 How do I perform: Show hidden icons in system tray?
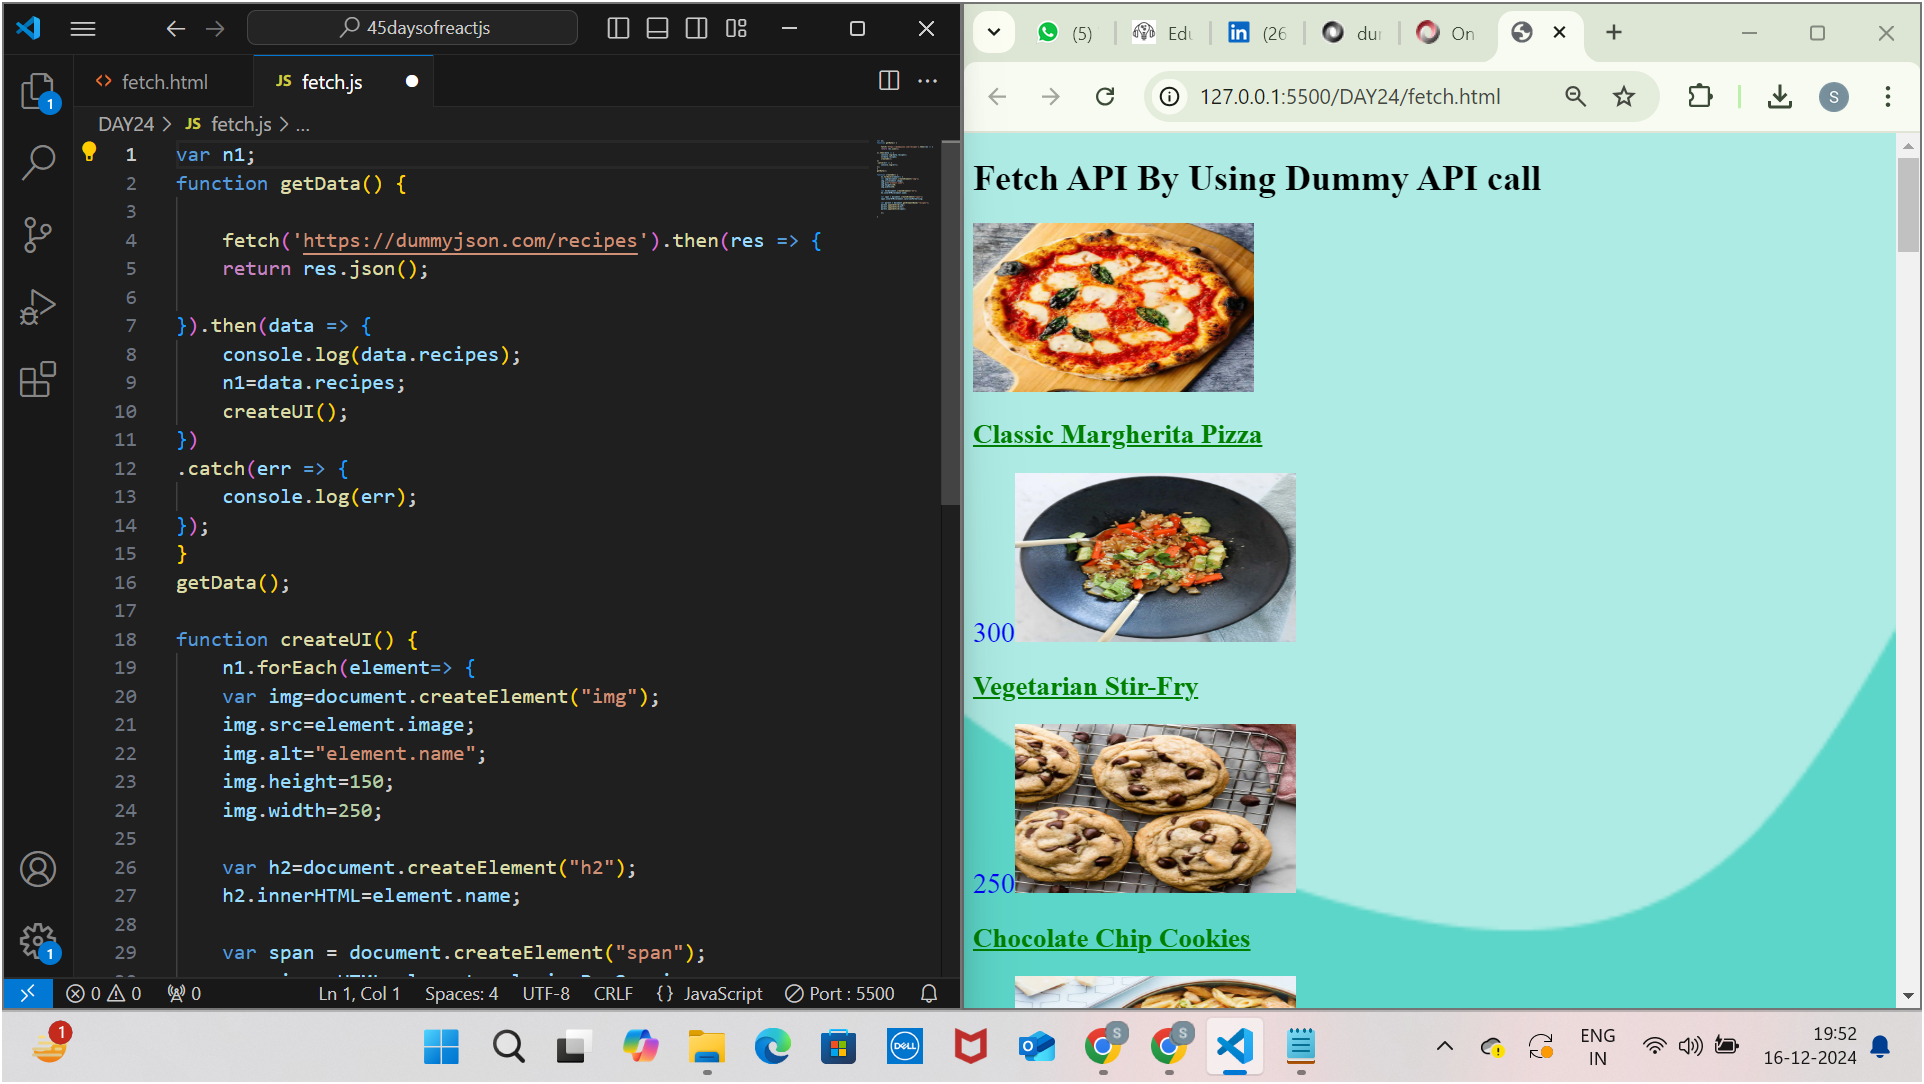(x=1444, y=1046)
